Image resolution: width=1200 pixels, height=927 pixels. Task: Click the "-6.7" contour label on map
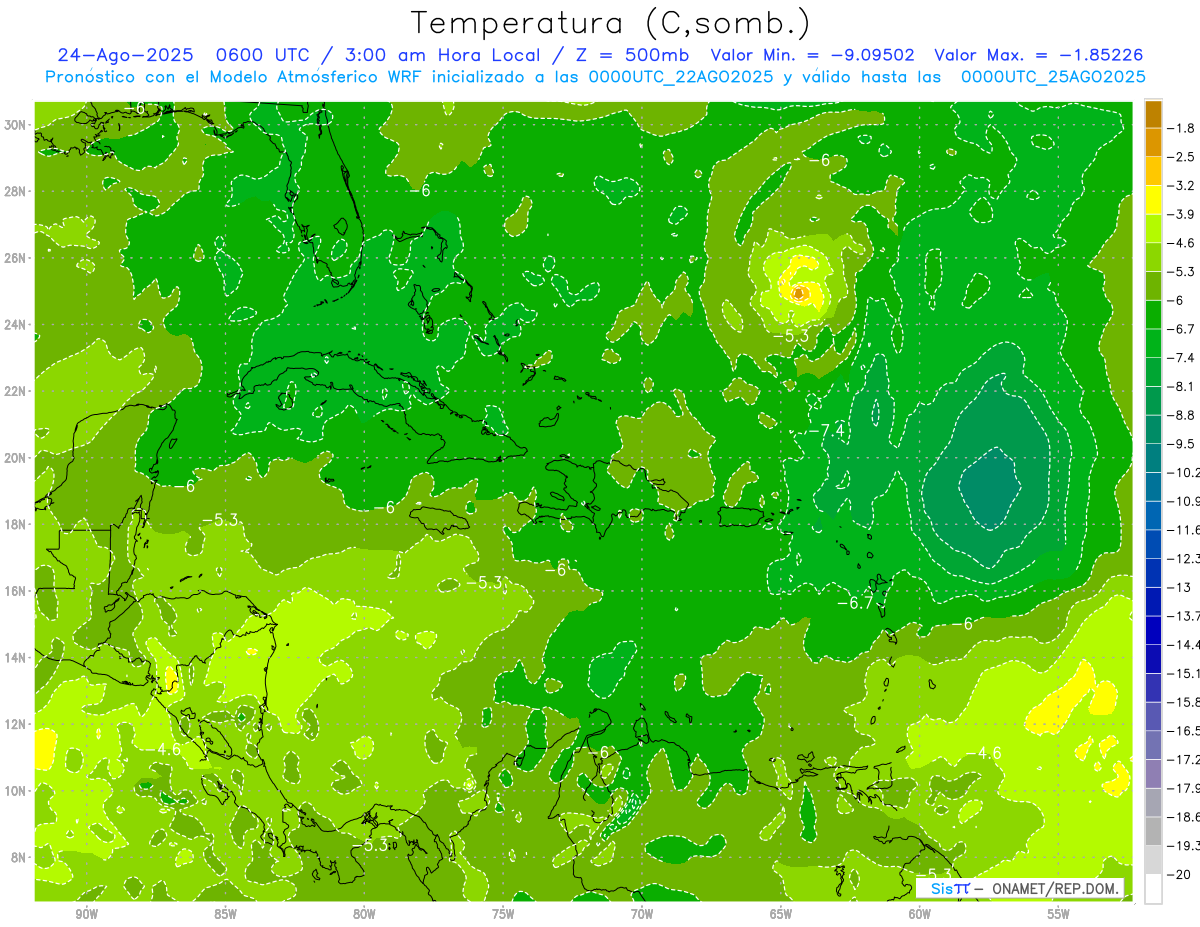tap(855, 603)
